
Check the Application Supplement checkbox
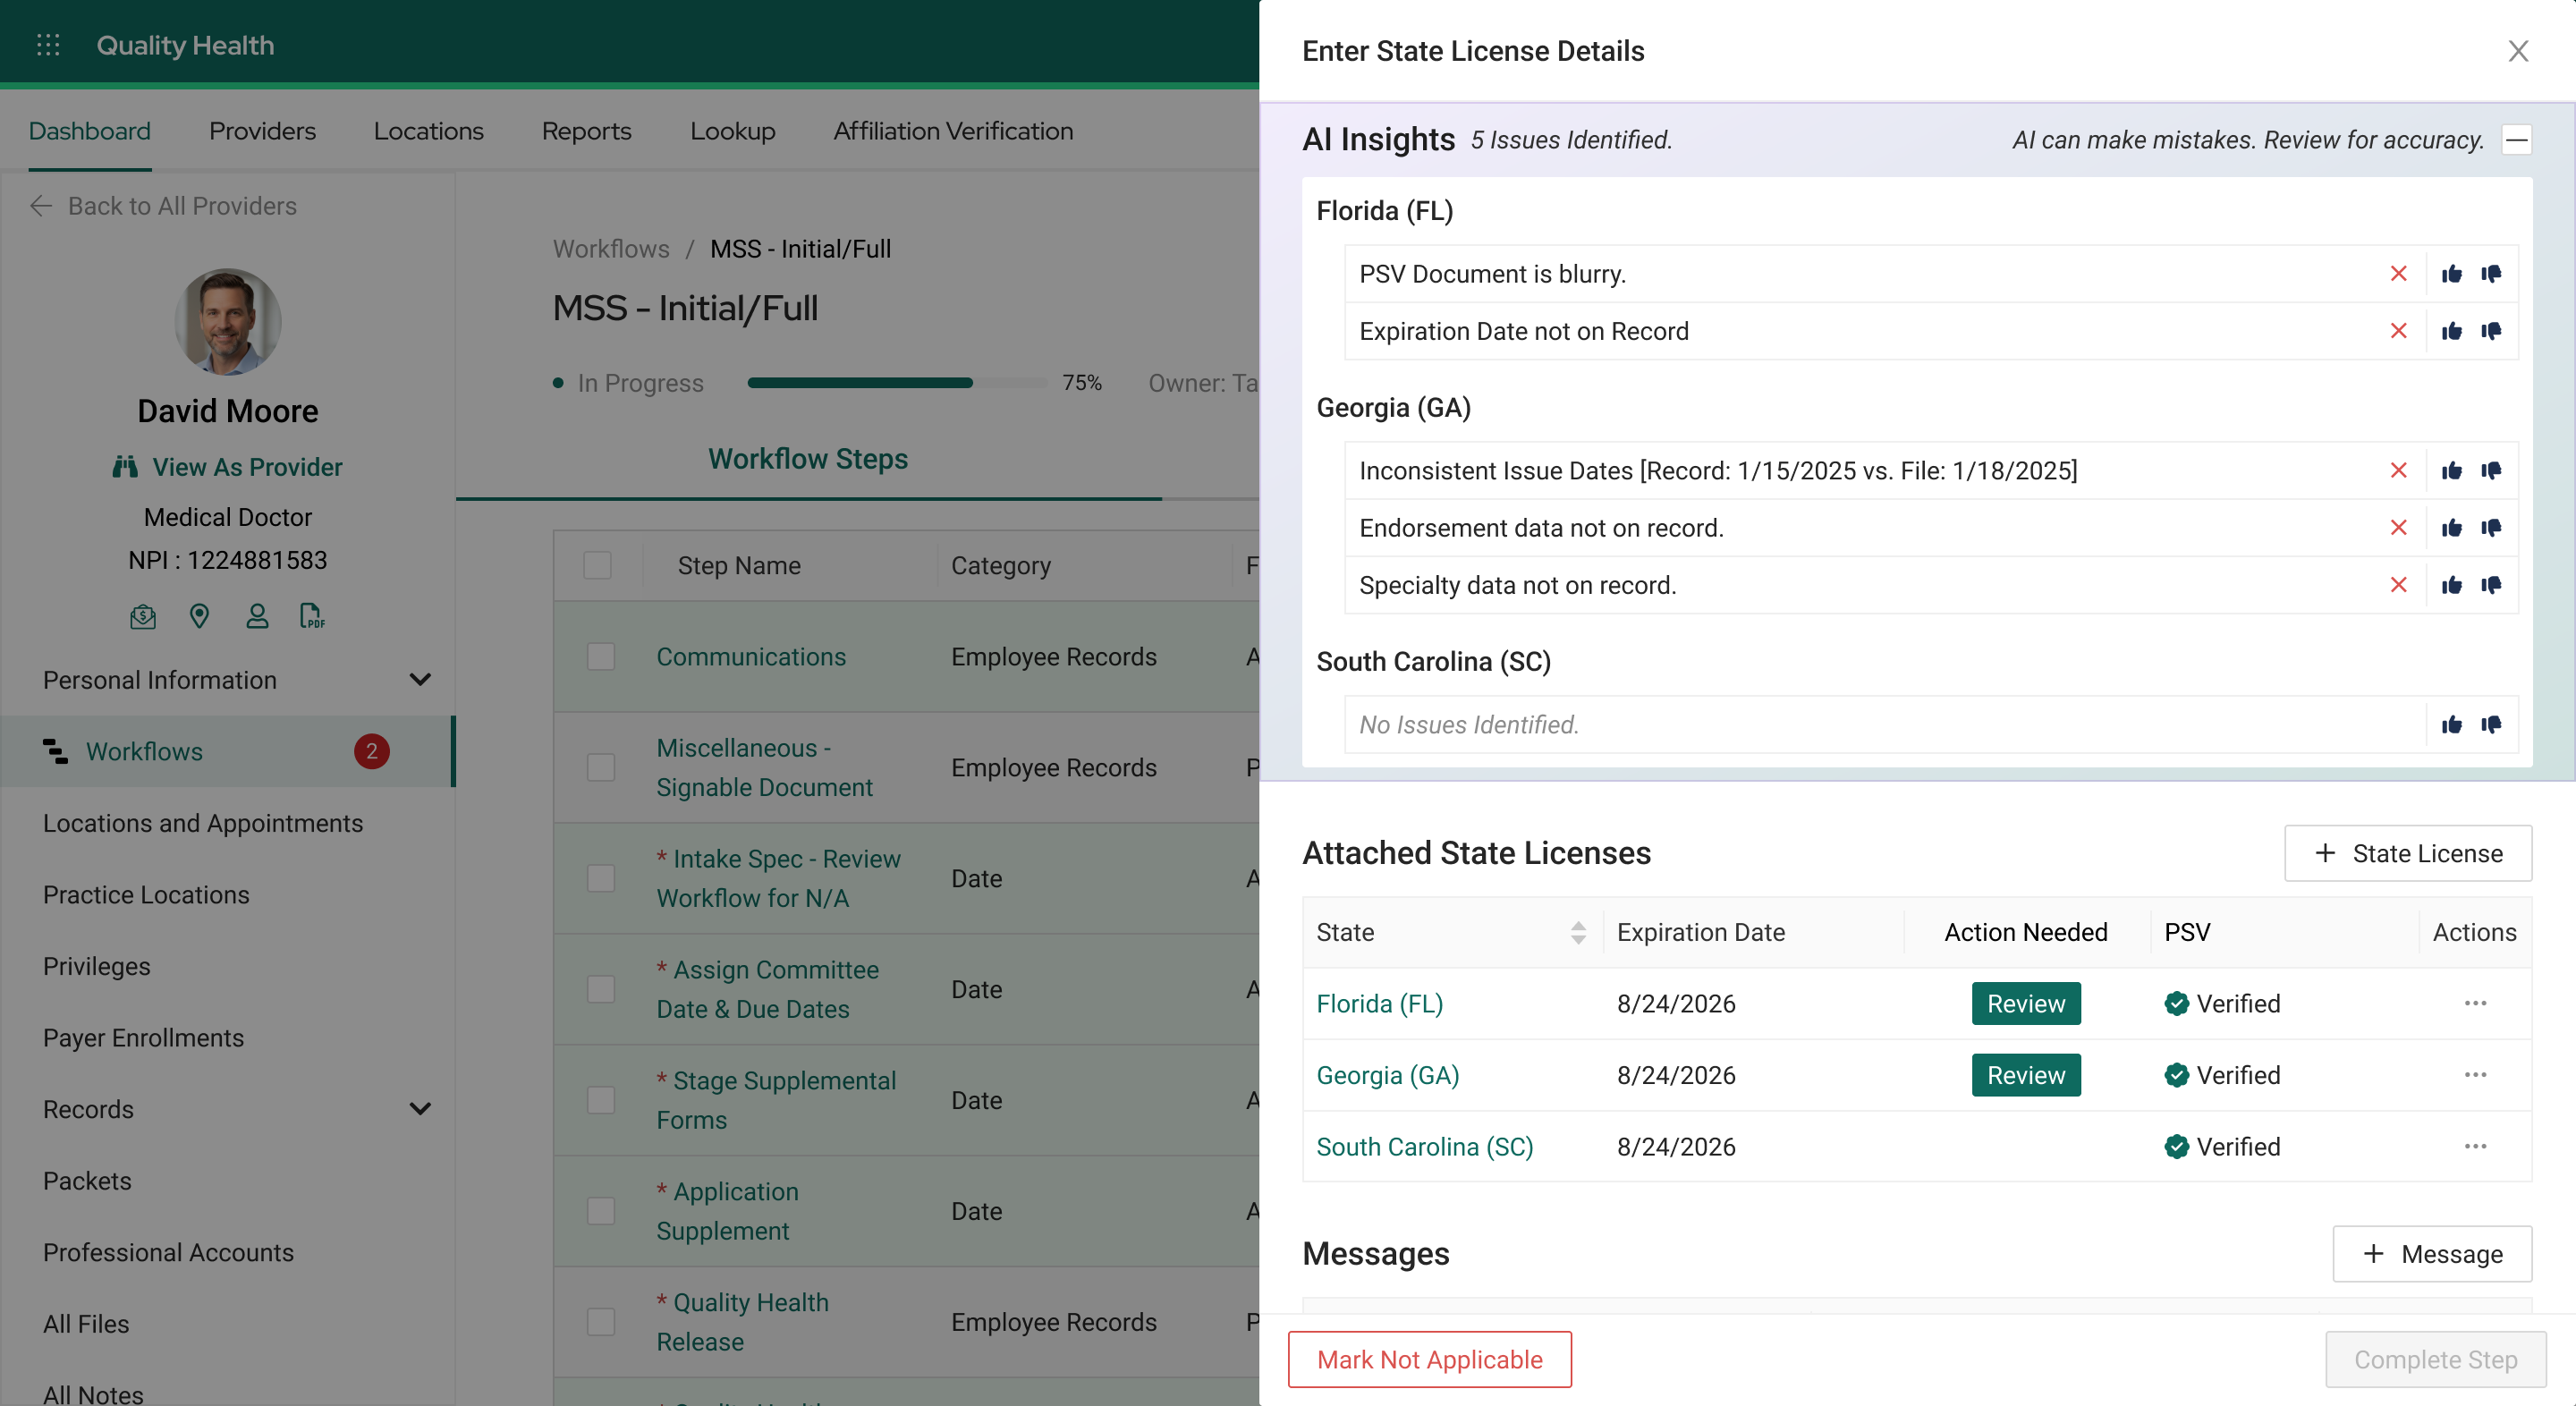(x=601, y=1211)
